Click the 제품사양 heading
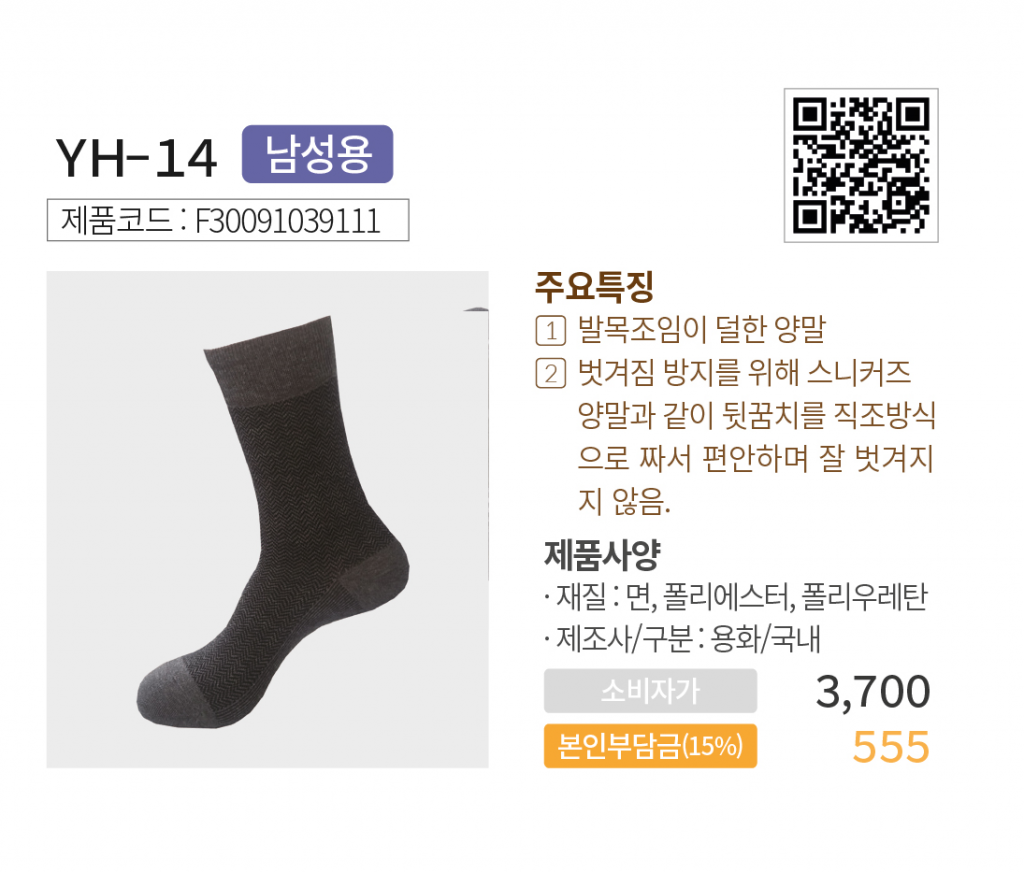The width and height of the screenshot is (1024, 873). pyautogui.click(x=602, y=555)
